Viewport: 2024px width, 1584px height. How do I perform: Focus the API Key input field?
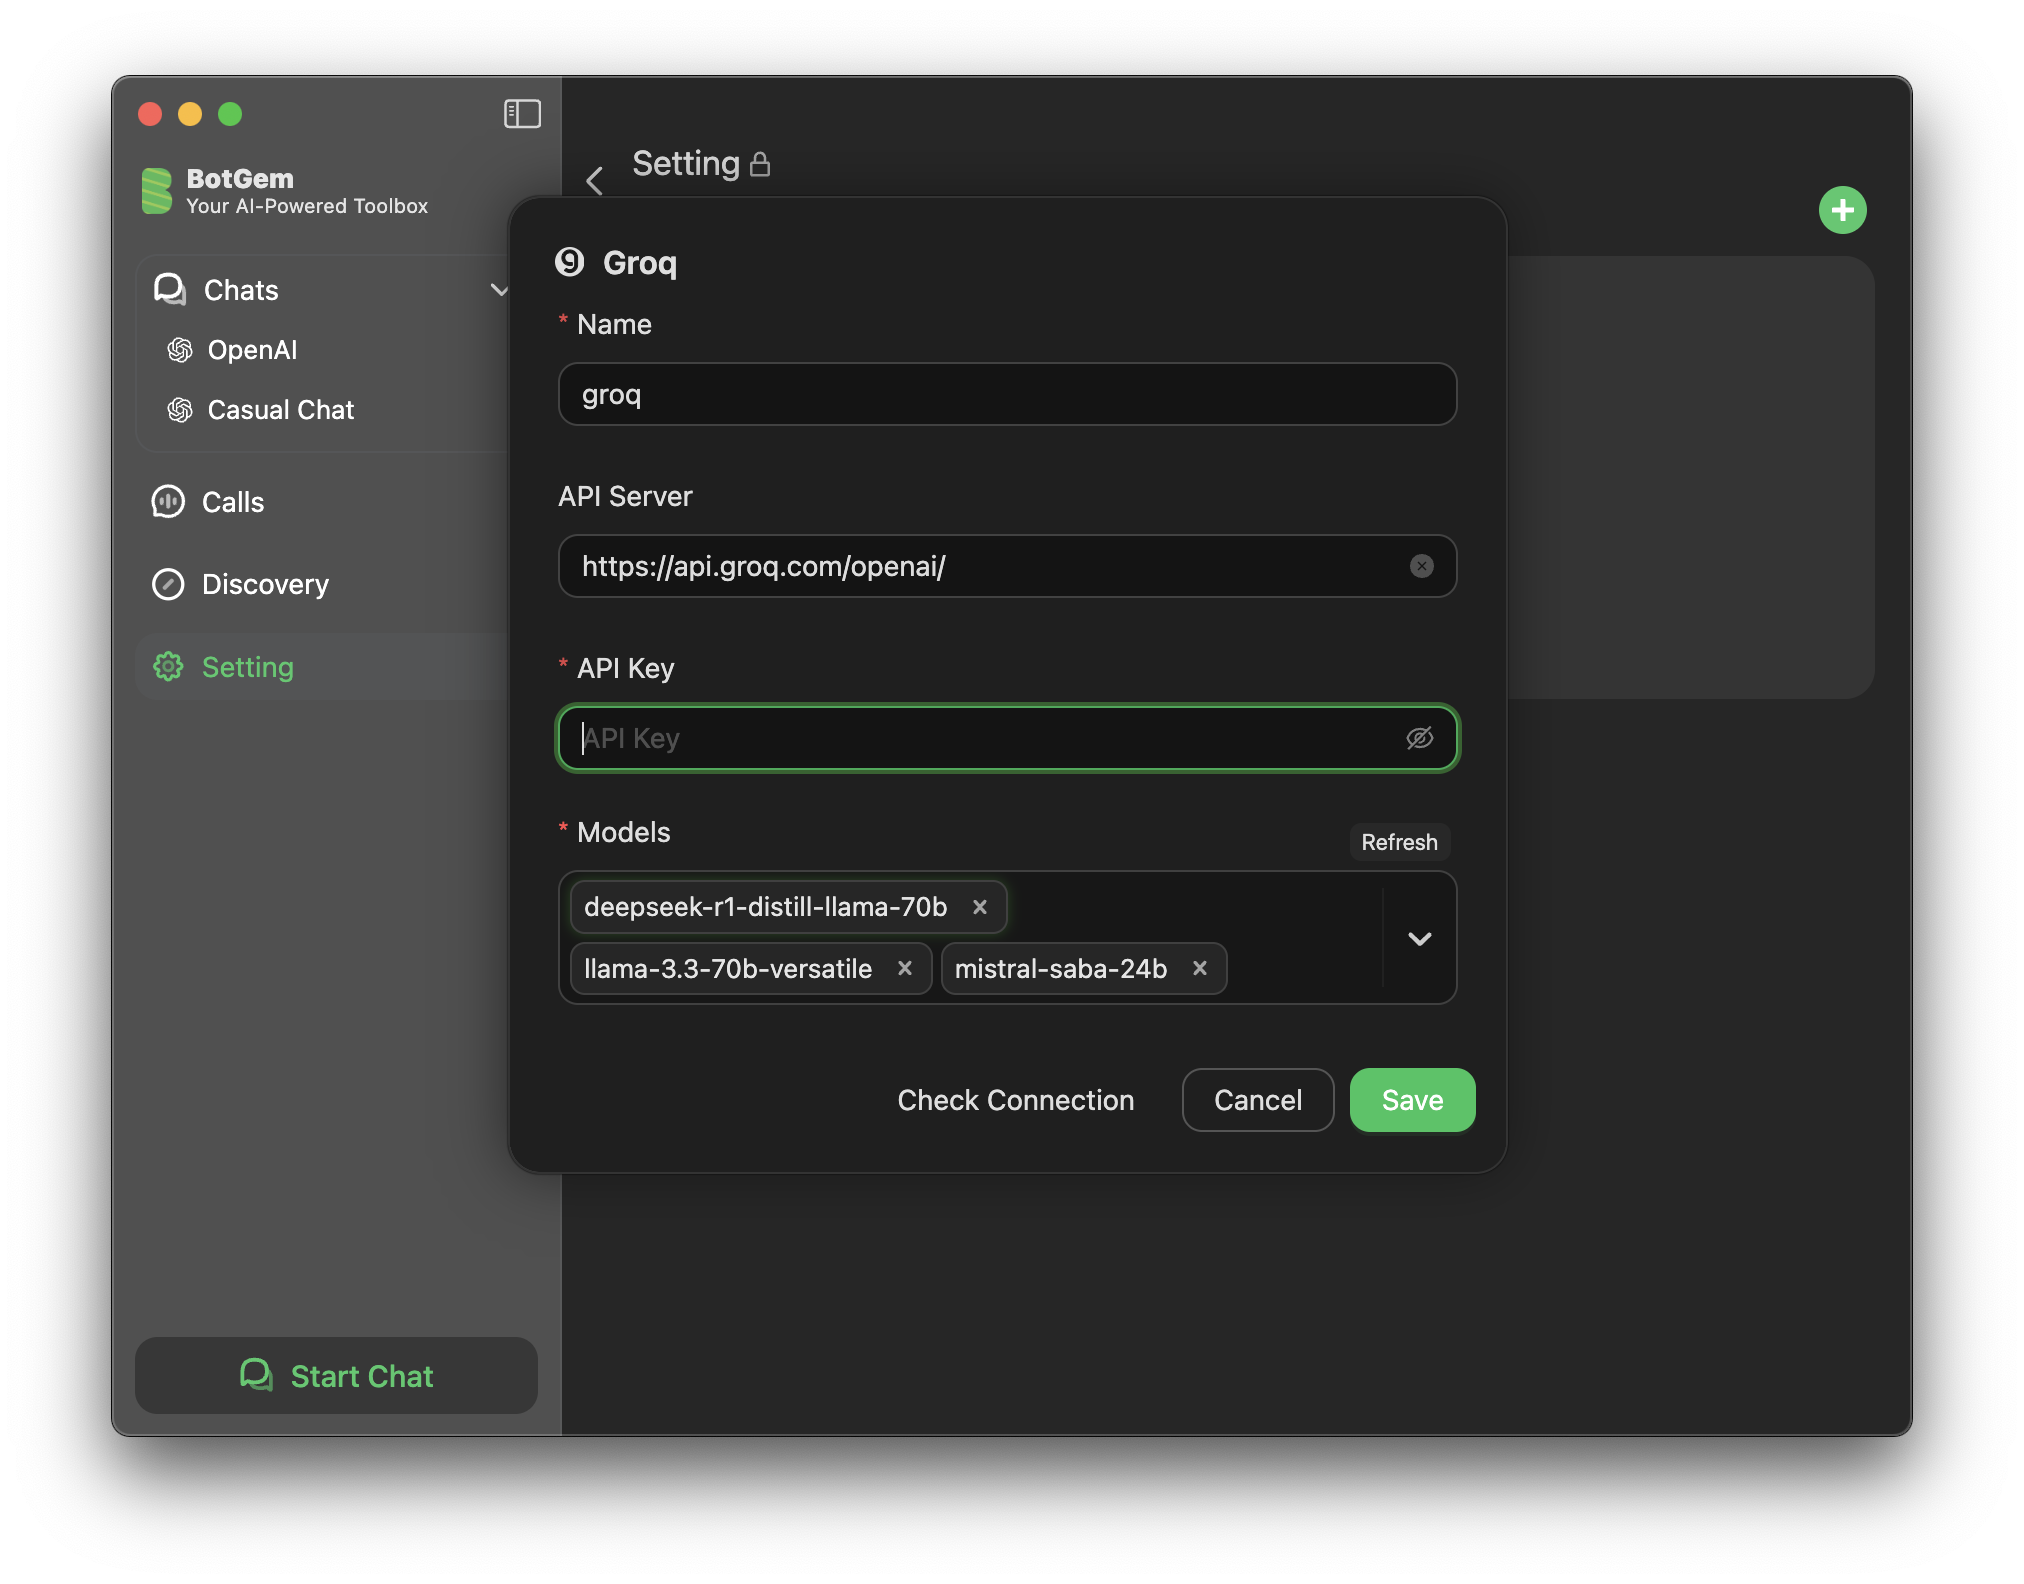click(1007, 738)
